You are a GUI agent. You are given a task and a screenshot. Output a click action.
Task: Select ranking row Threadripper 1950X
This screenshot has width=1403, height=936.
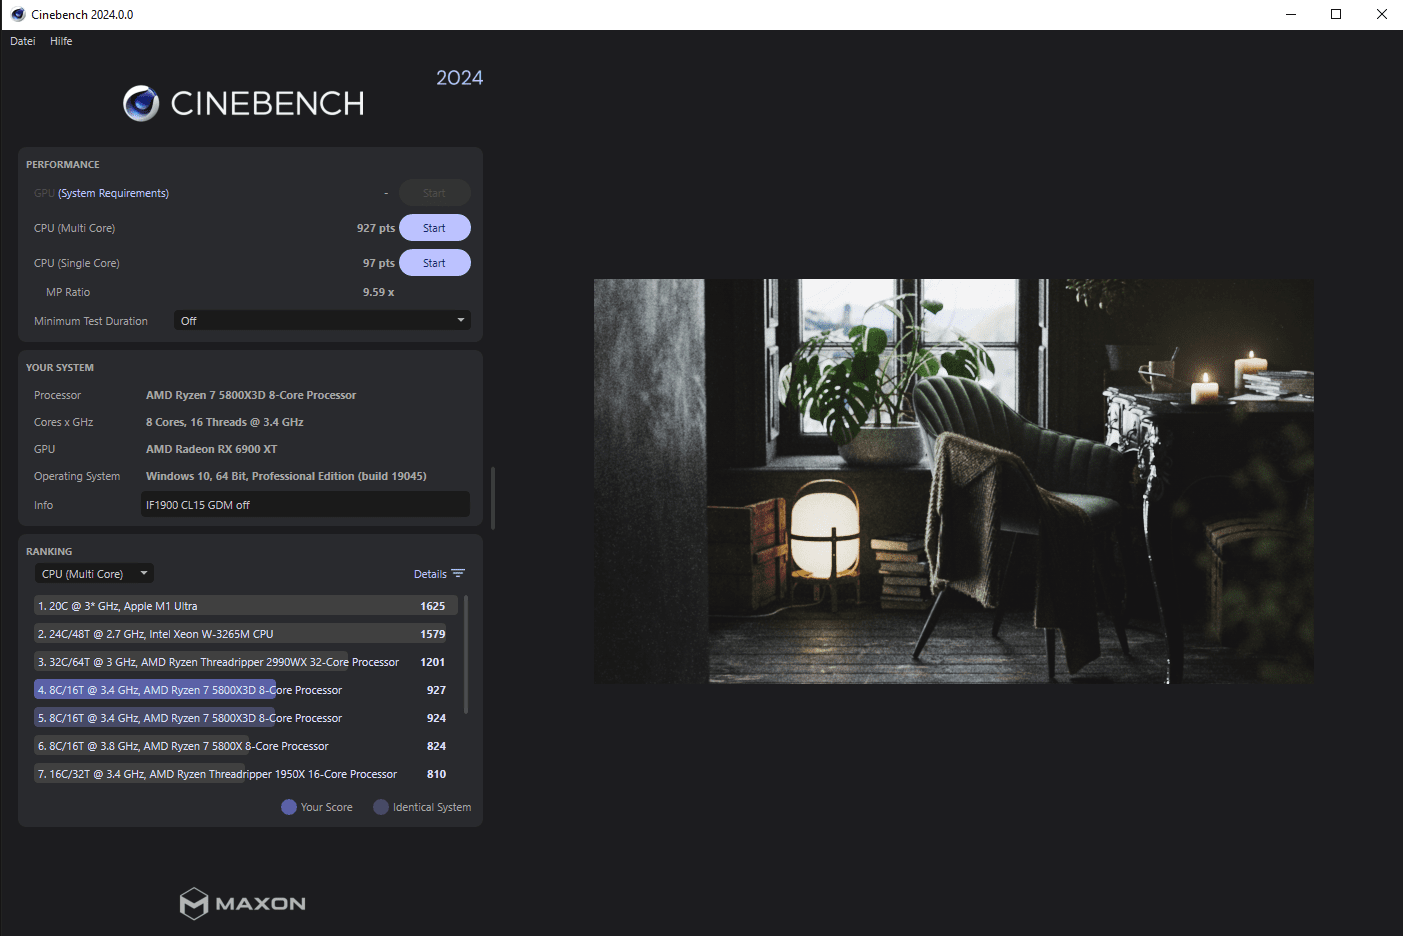pyautogui.click(x=246, y=774)
